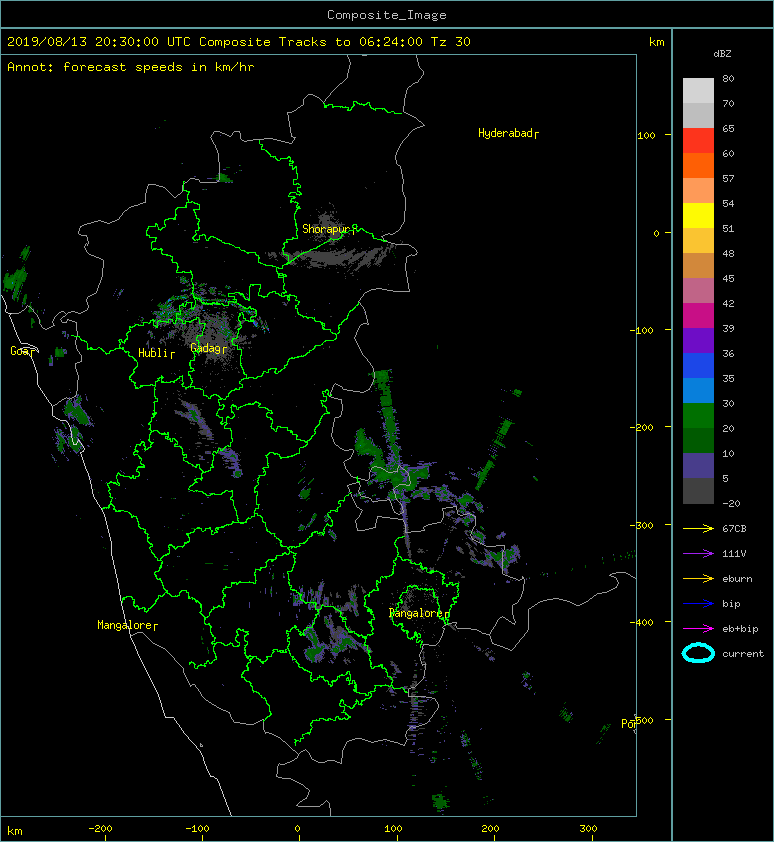This screenshot has height=842, width=774.
Task: Click the Gadag city label
Action: point(206,348)
